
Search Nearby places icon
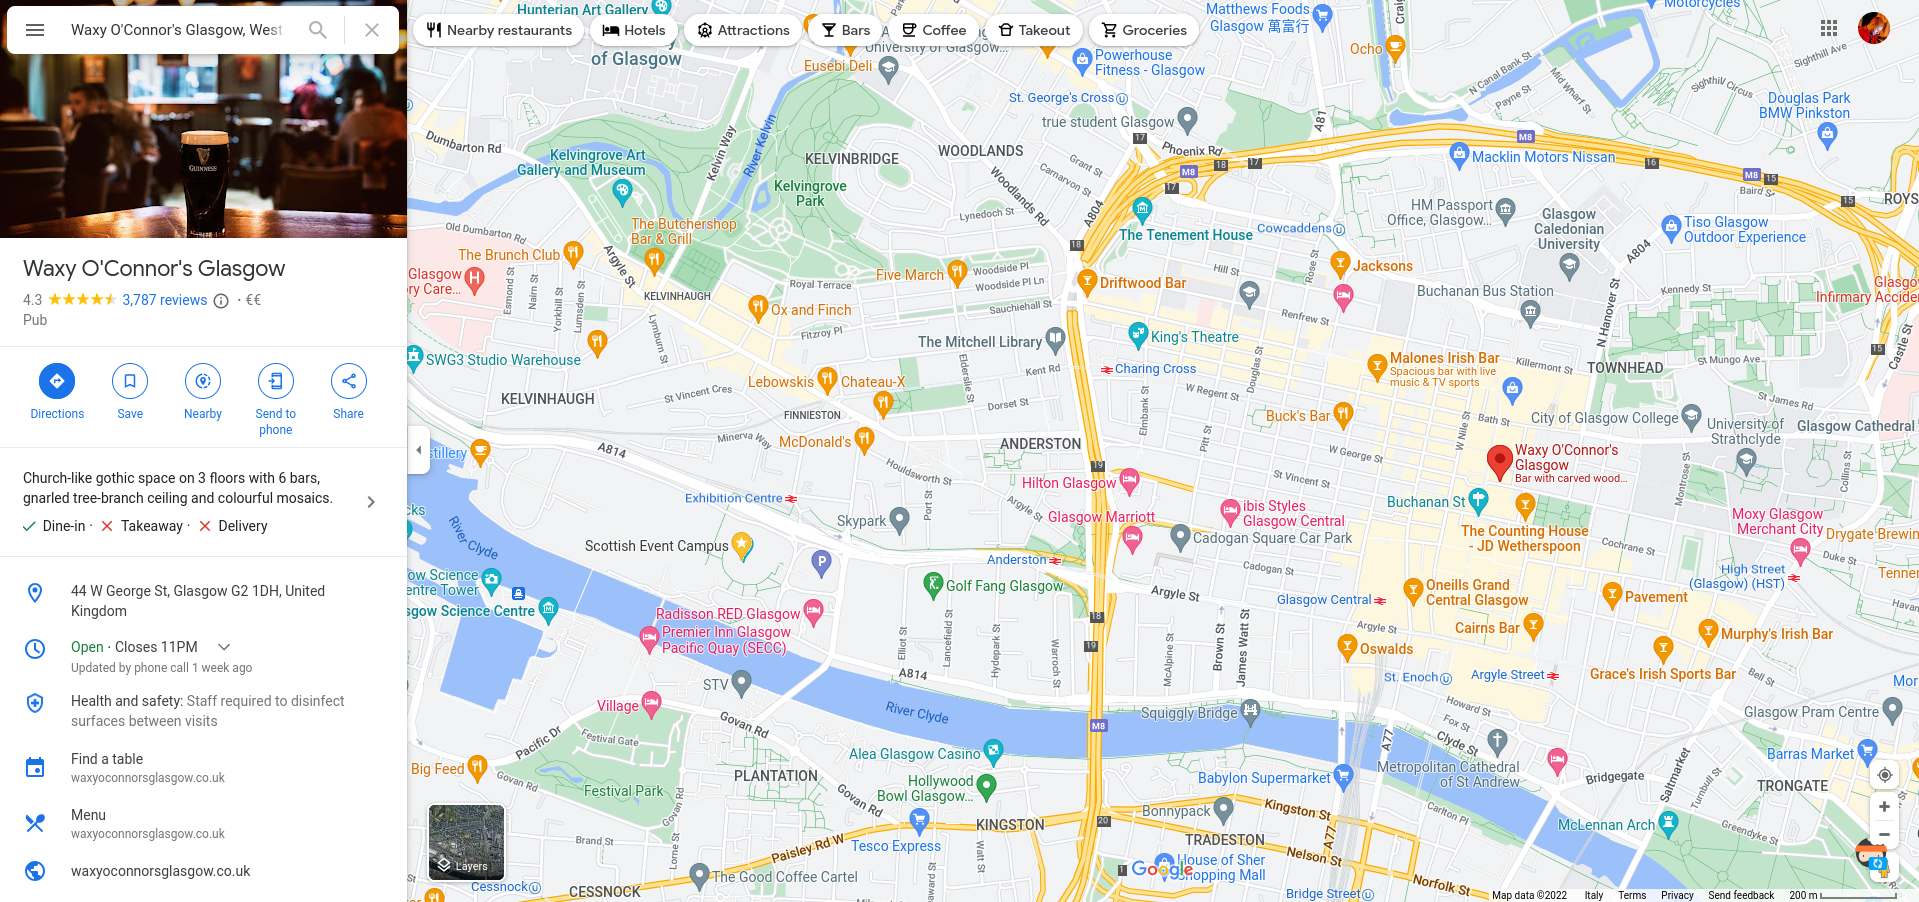[x=203, y=381]
